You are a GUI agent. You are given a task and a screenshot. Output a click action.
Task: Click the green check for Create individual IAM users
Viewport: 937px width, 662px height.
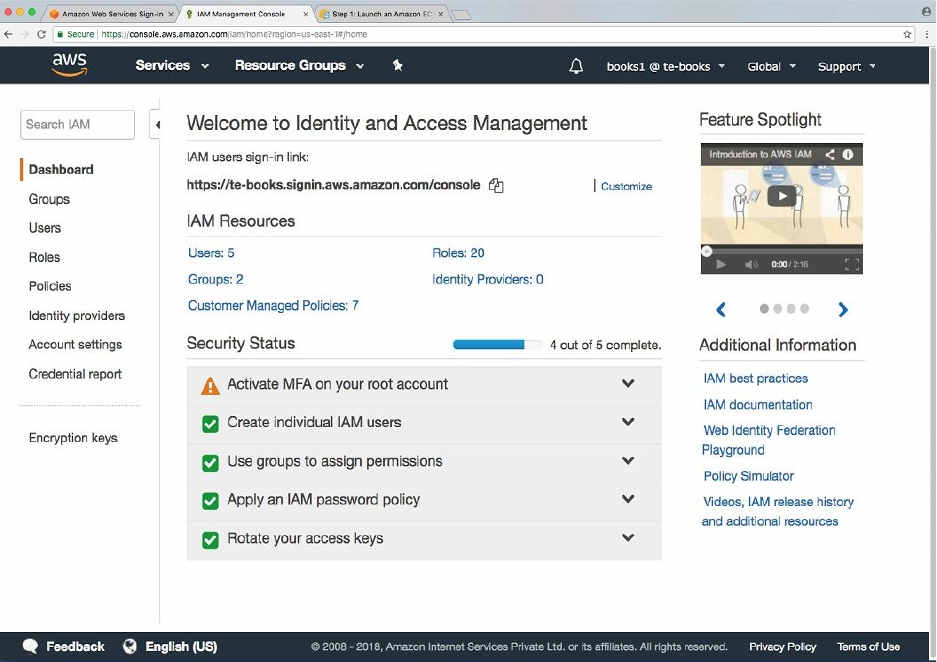(210, 423)
